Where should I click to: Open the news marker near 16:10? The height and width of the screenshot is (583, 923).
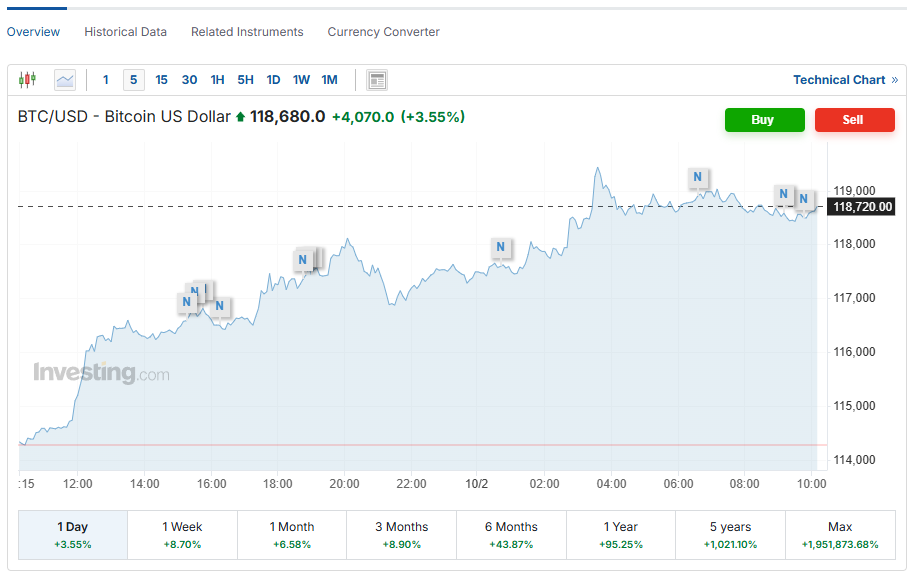(219, 306)
